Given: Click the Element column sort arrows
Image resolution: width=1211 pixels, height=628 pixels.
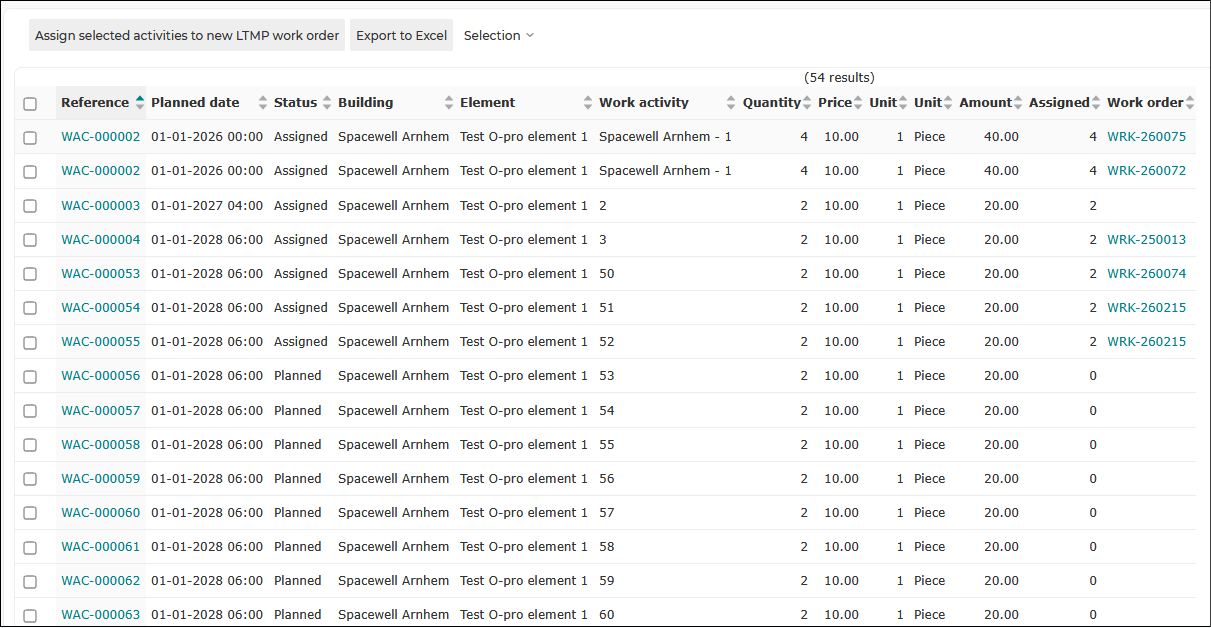Looking at the screenshot, I should click(588, 102).
